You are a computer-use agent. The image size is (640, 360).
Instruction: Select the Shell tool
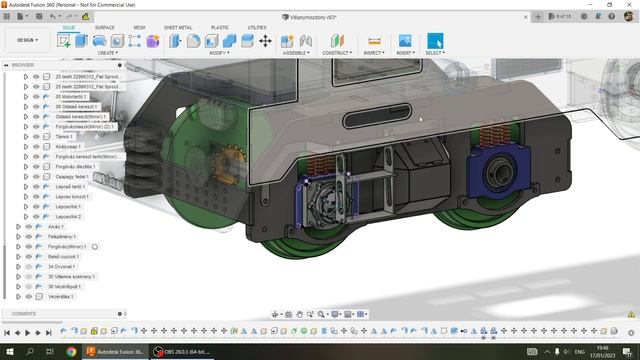211,41
